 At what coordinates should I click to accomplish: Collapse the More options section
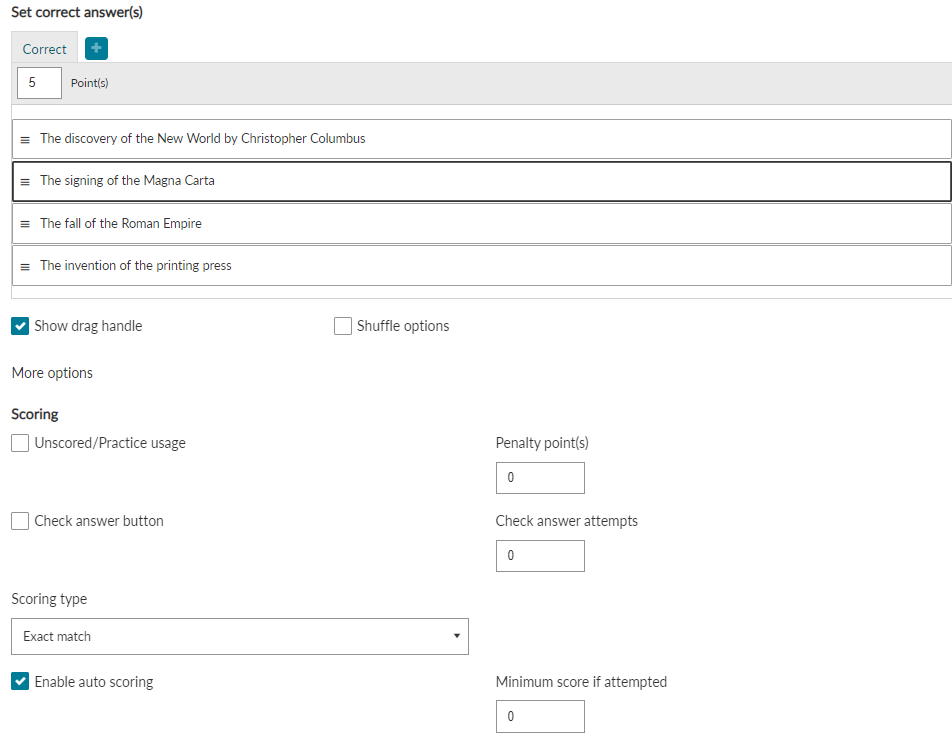pos(52,373)
